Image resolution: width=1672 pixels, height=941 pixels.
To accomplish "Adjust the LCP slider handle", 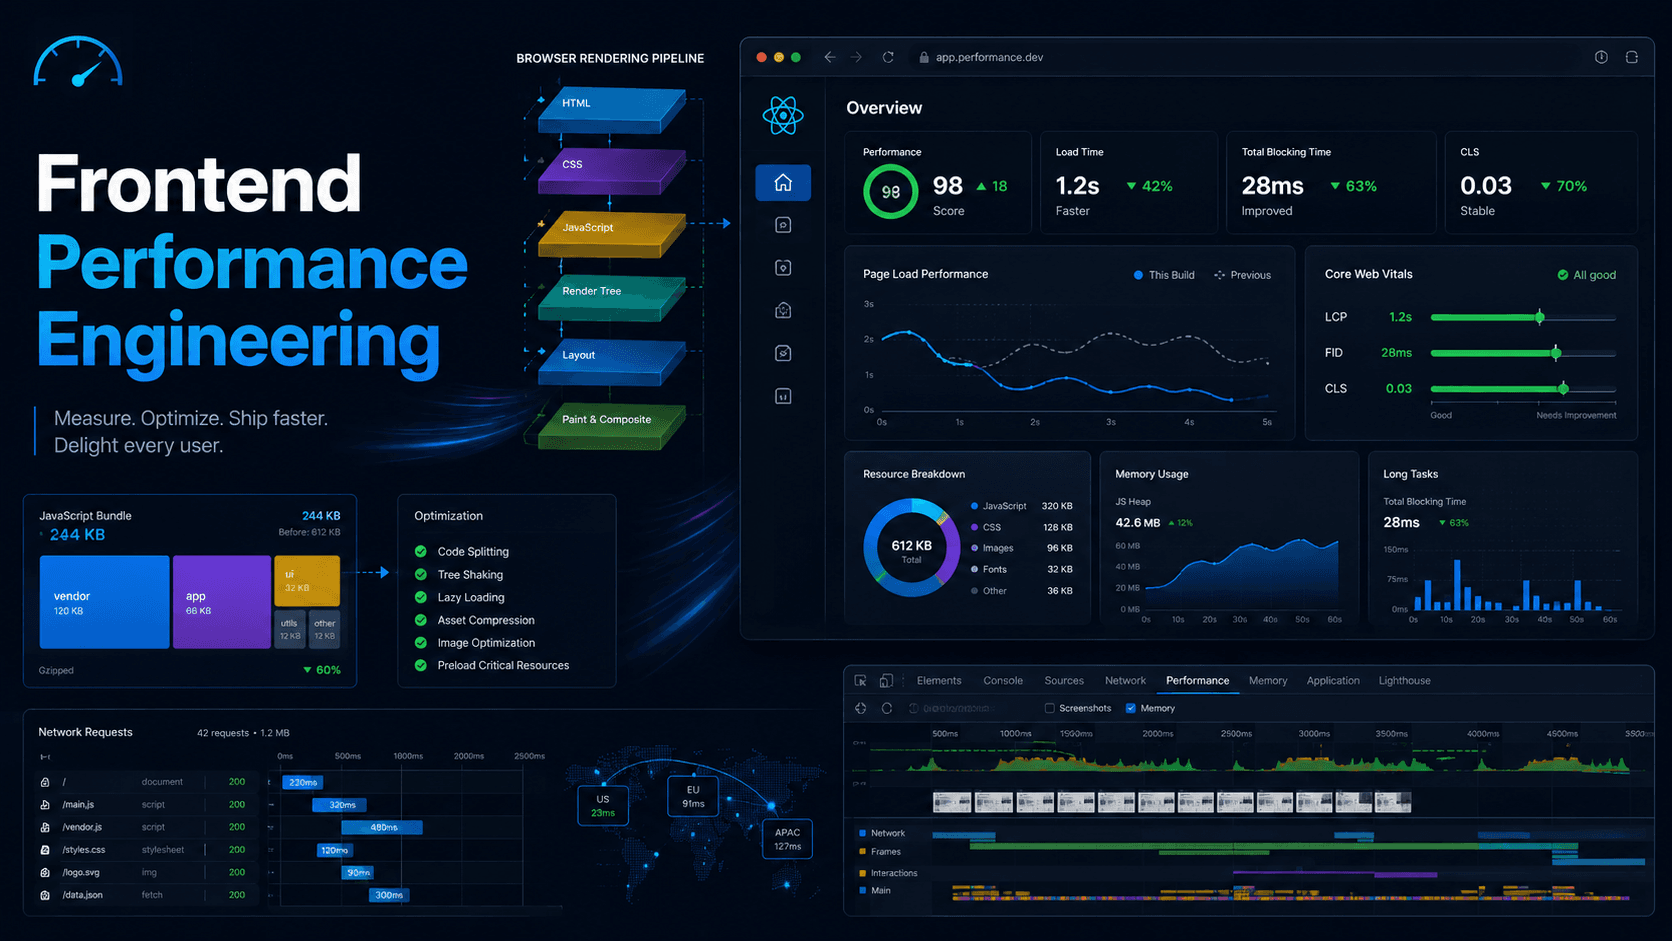I will point(1540,317).
